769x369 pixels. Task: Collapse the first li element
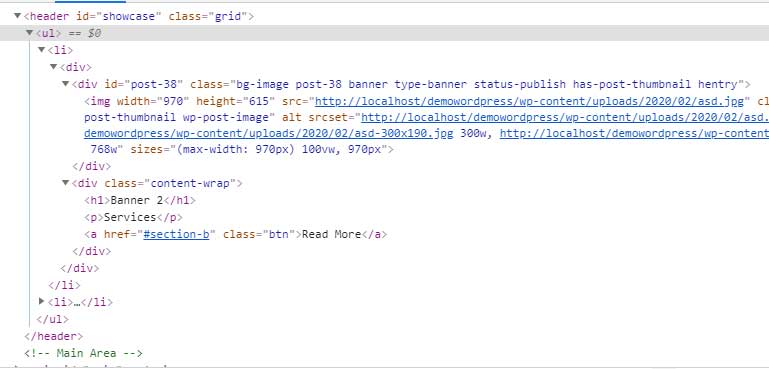[x=42, y=50]
